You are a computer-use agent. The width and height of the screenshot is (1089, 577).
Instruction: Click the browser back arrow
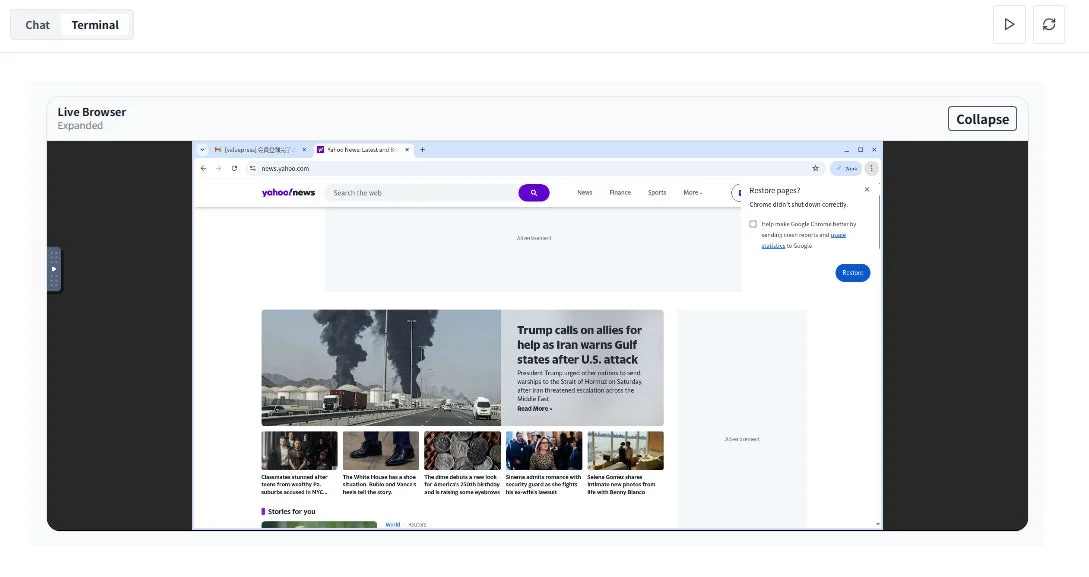tap(204, 168)
